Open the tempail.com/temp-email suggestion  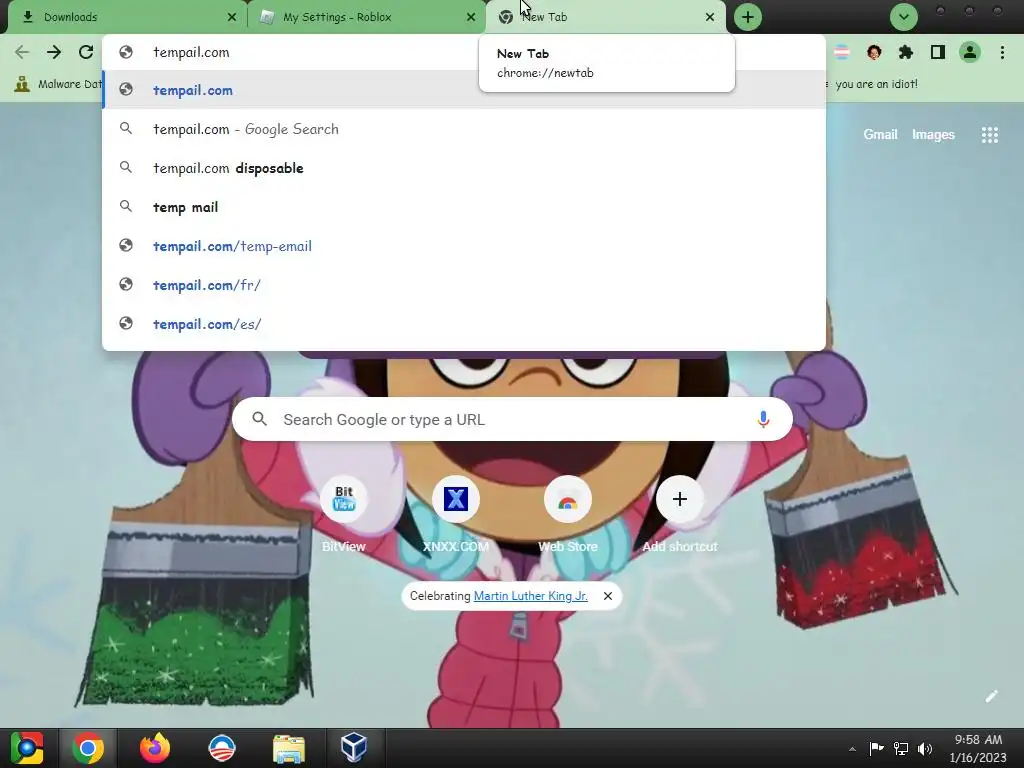tap(464, 246)
